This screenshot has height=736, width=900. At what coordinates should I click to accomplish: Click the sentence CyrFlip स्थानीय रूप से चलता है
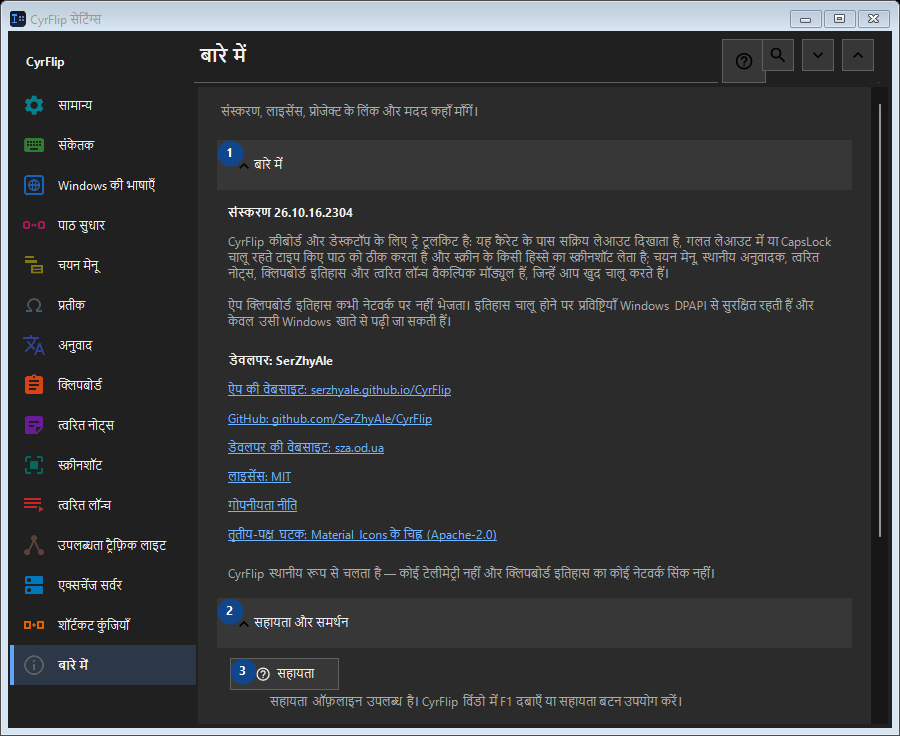[x=471, y=574]
